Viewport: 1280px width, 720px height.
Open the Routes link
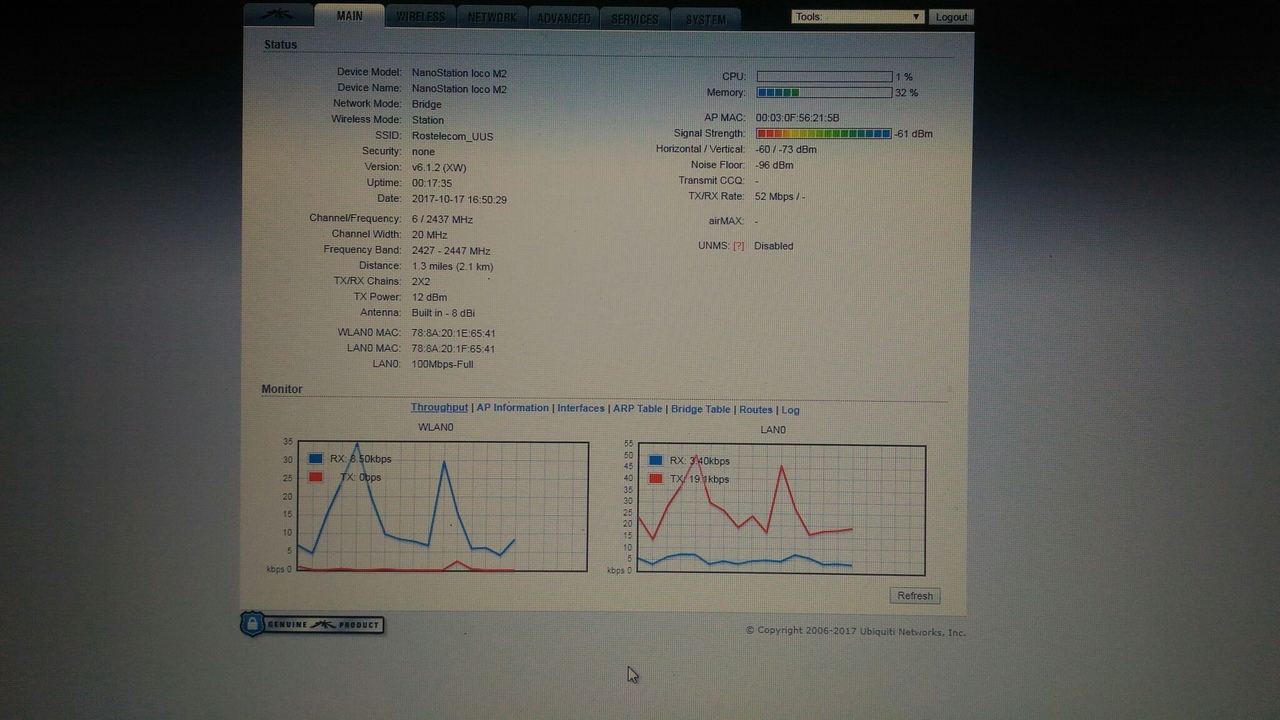click(x=756, y=409)
